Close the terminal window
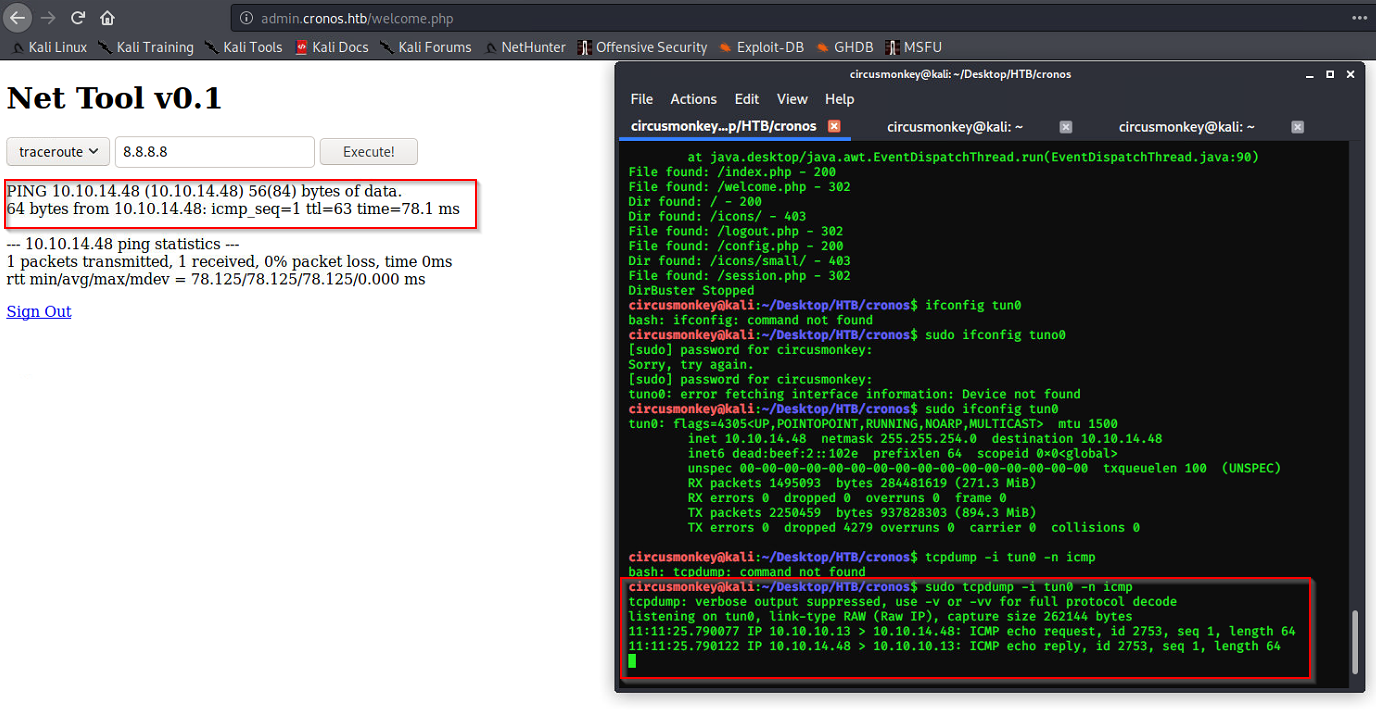This screenshot has height=712, width=1376. click(x=1351, y=74)
